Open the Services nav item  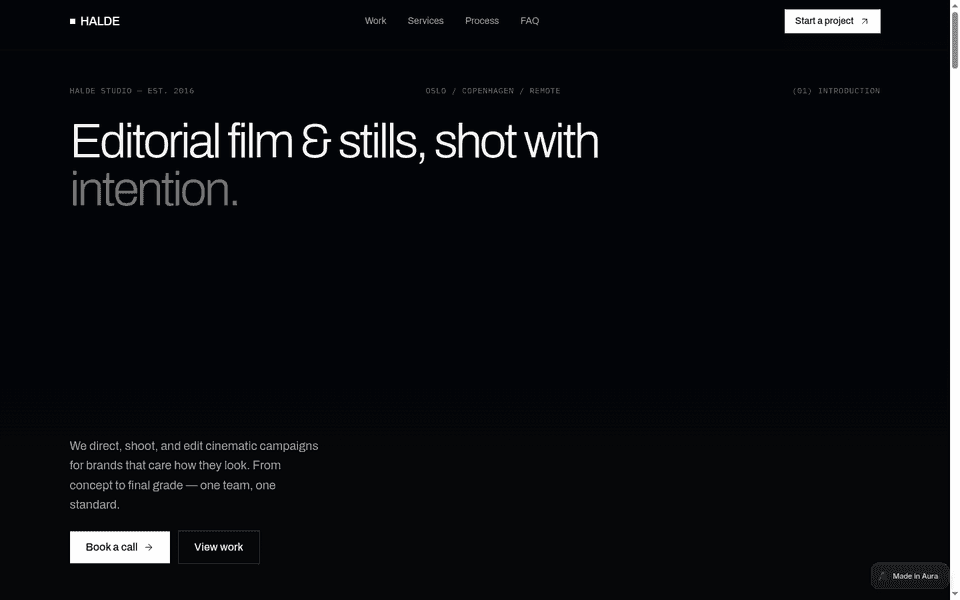pos(426,21)
